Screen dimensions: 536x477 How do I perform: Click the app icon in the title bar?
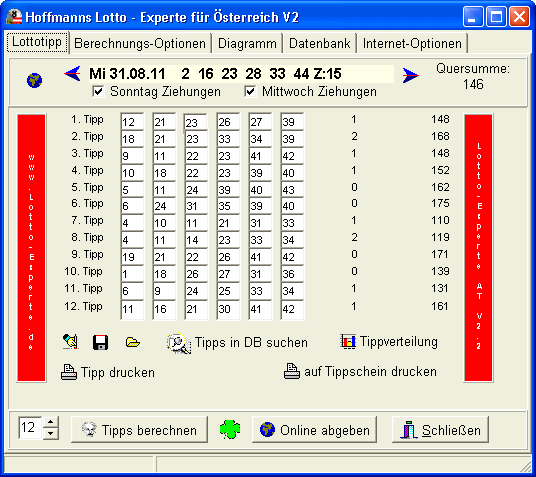[x=14, y=16]
